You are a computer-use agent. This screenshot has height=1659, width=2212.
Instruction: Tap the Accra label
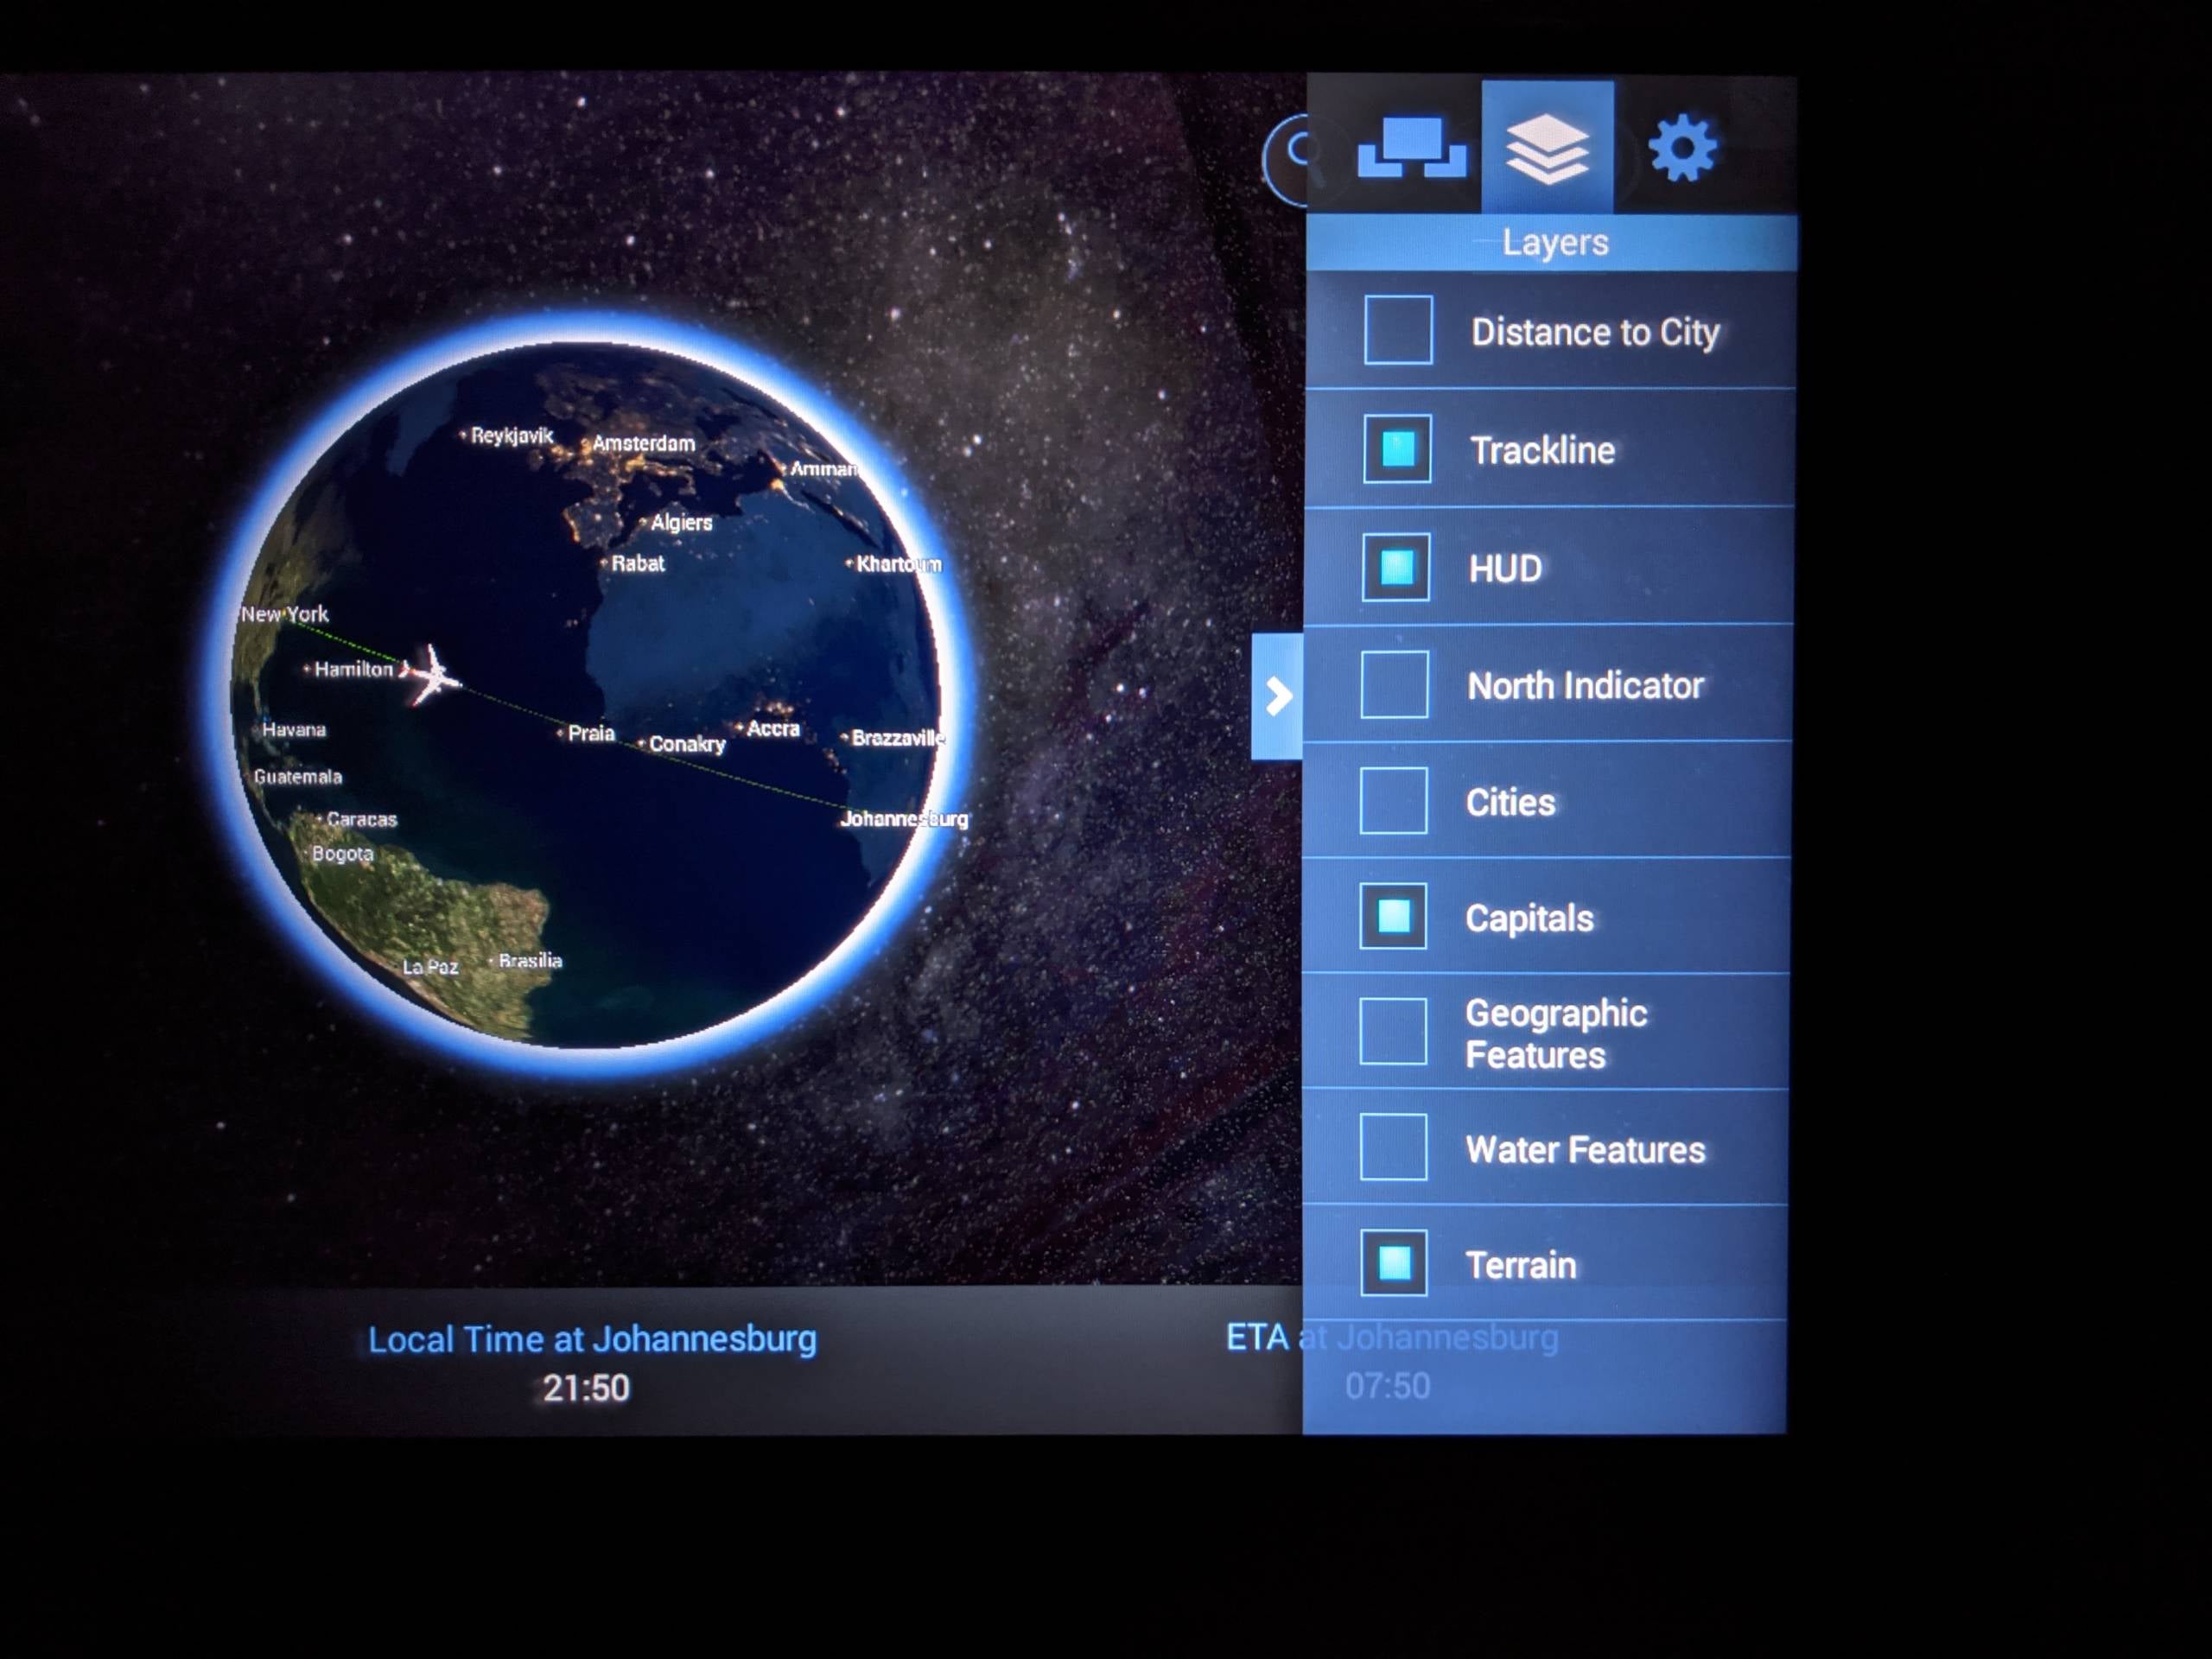tap(773, 729)
